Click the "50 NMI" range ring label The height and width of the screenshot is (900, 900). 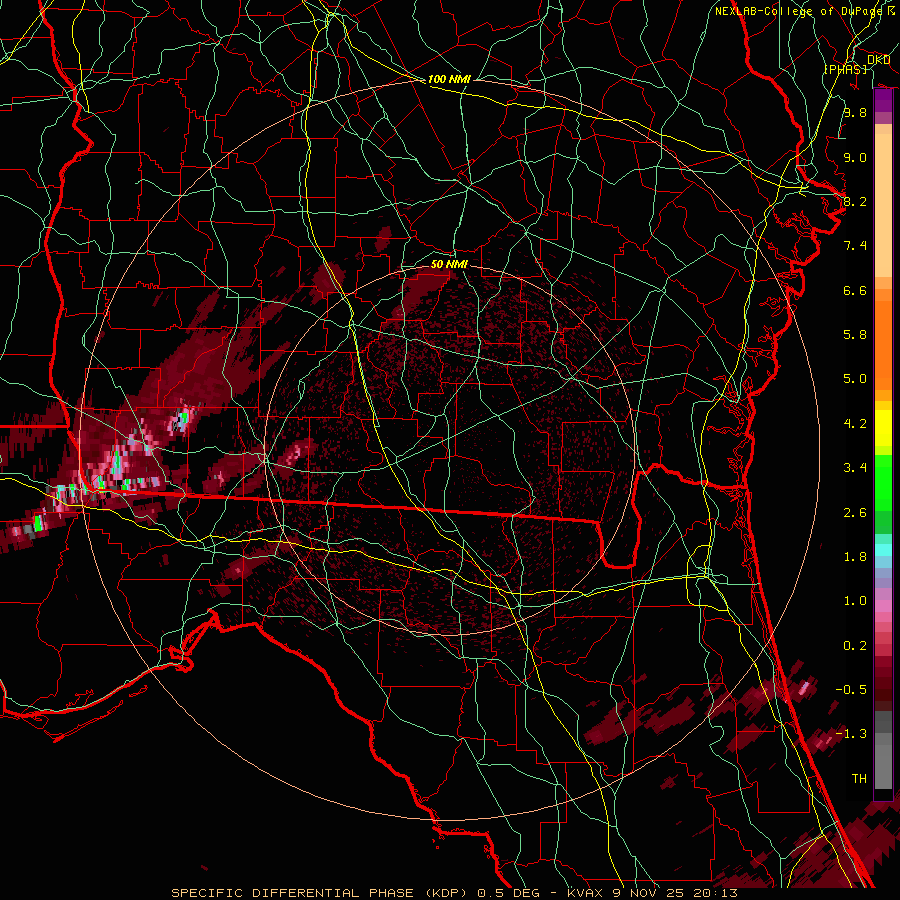[449, 264]
